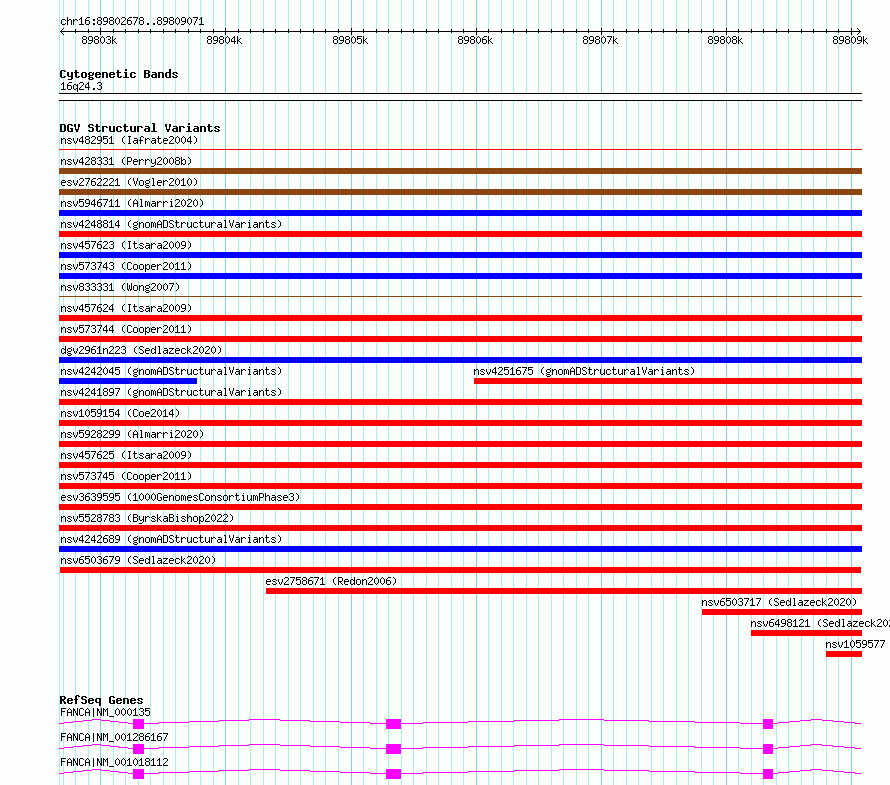Open the nsv457623 (Itsara2009) label
Screen dimensions: 890x785
point(126,245)
